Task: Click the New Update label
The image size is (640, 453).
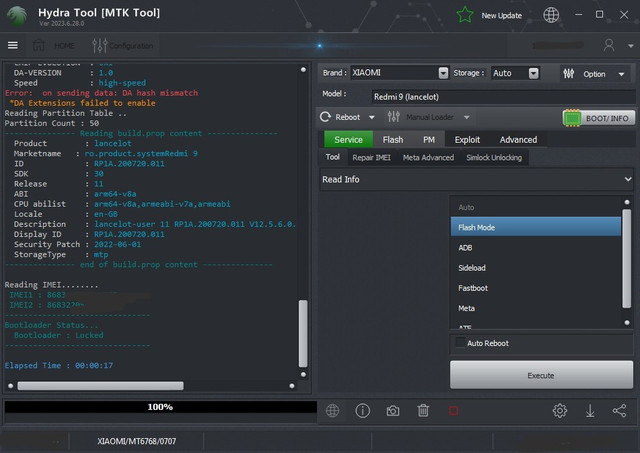Action: tap(501, 16)
